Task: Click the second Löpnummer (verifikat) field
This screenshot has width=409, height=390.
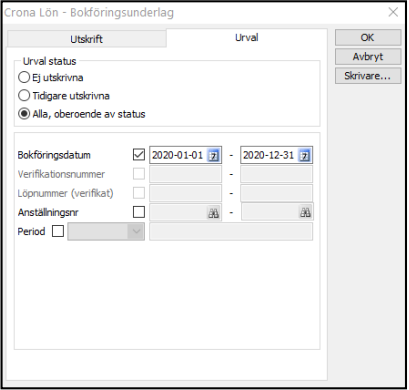Action: [277, 193]
